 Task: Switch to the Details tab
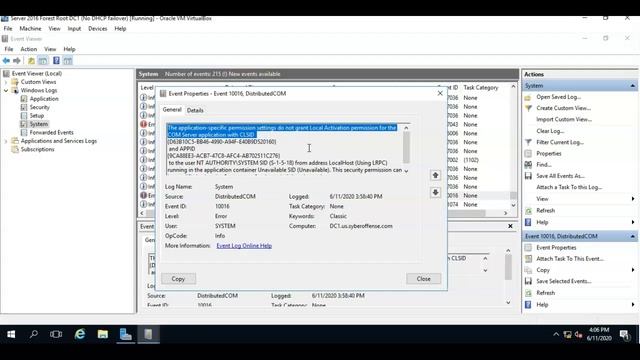click(x=195, y=110)
